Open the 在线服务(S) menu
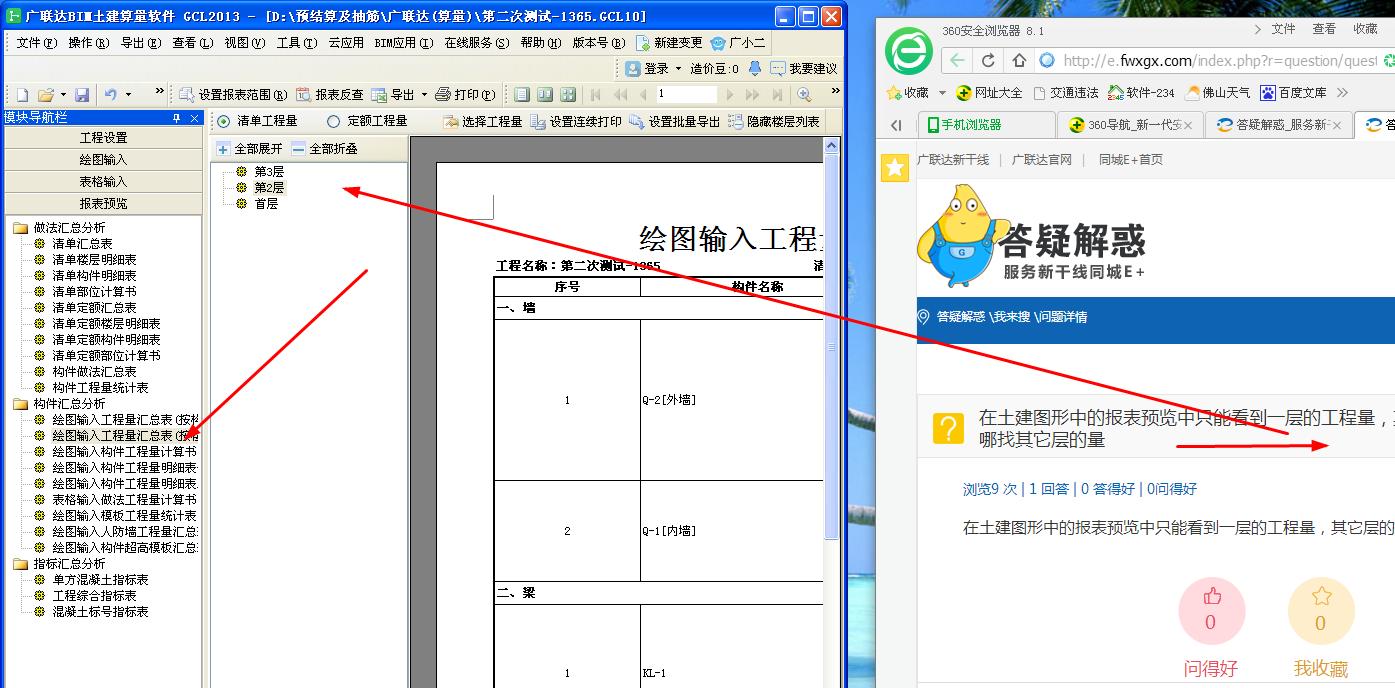 (477, 43)
